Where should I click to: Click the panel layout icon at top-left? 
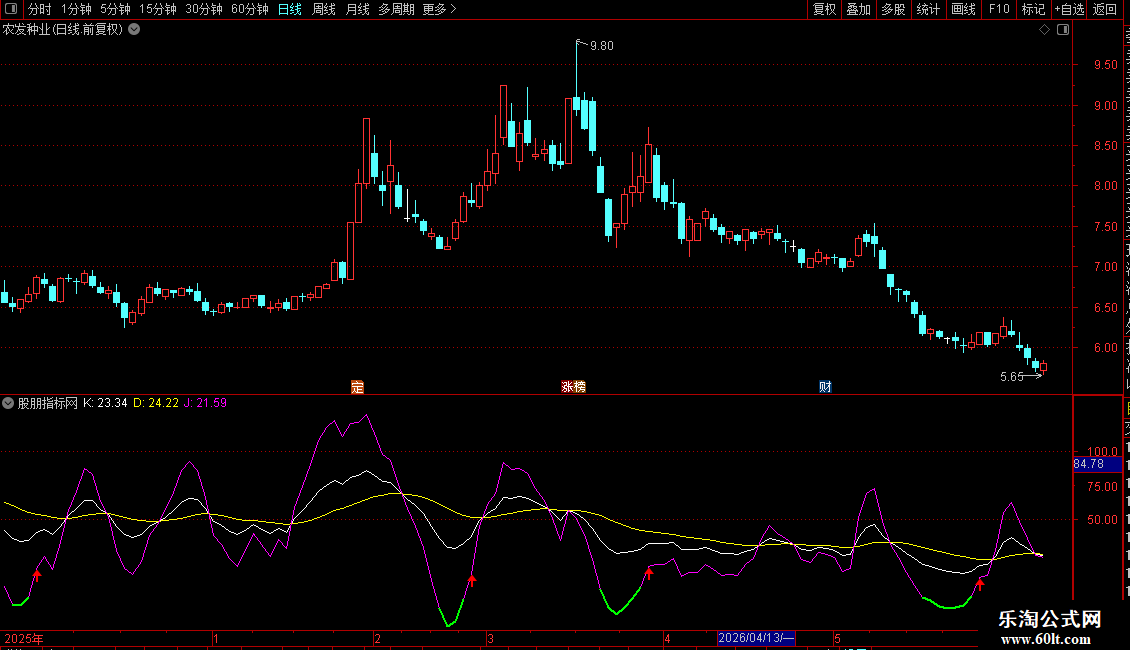(11, 9)
